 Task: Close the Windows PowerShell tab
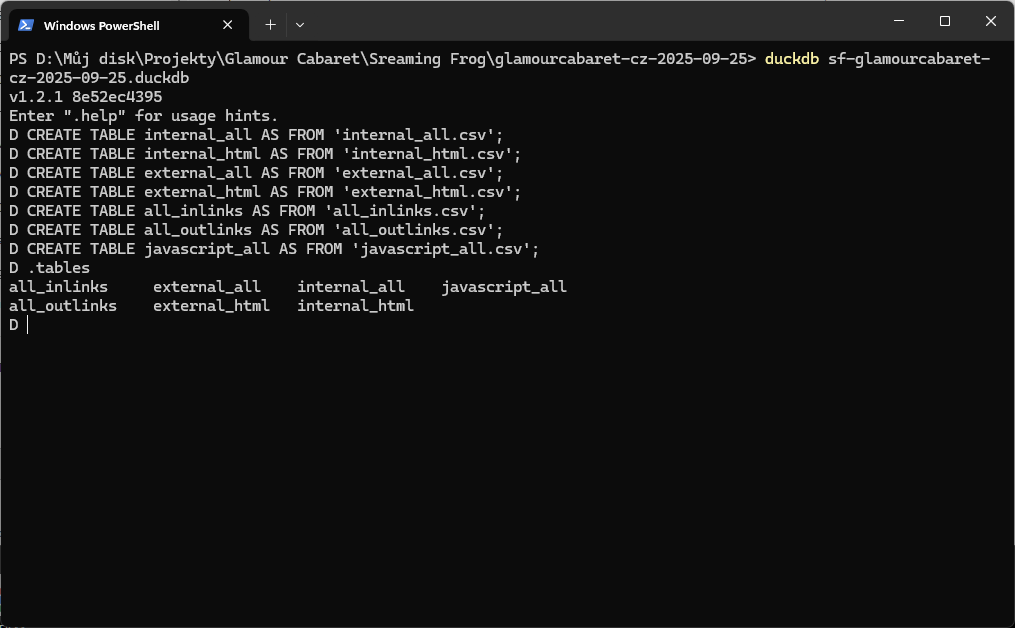[x=229, y=25]
